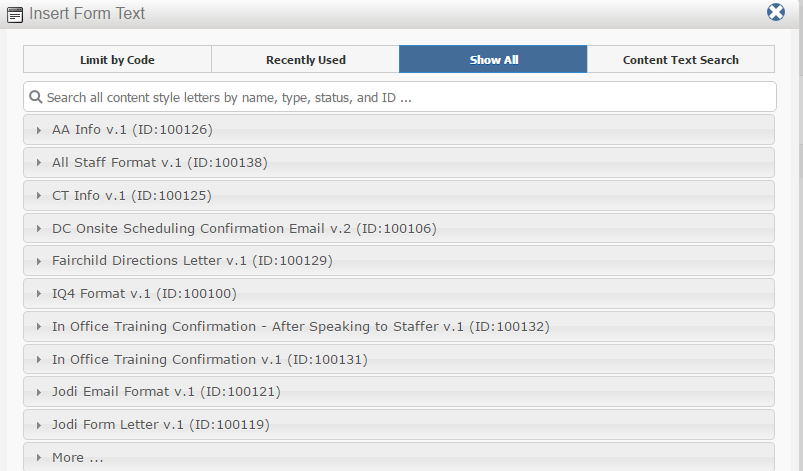This screenshot has width=803, height=471.
Task: Expand the AA Info v.1 entry
Action: pos(398,130)
